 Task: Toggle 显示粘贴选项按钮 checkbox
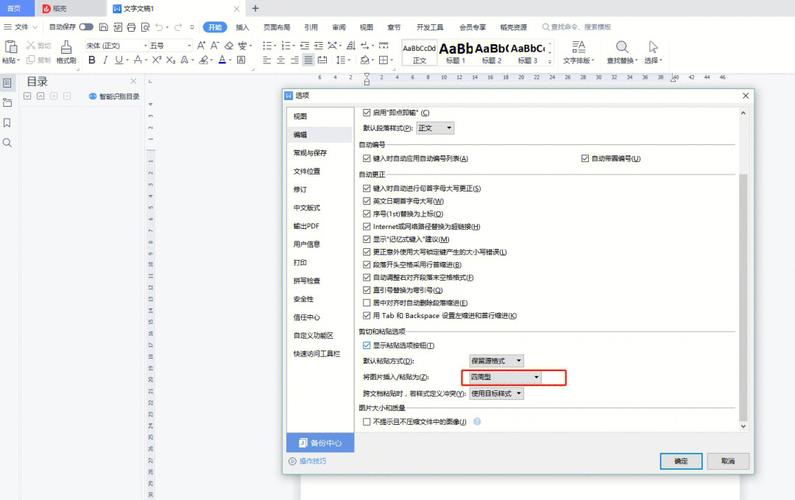coord(367,345)
